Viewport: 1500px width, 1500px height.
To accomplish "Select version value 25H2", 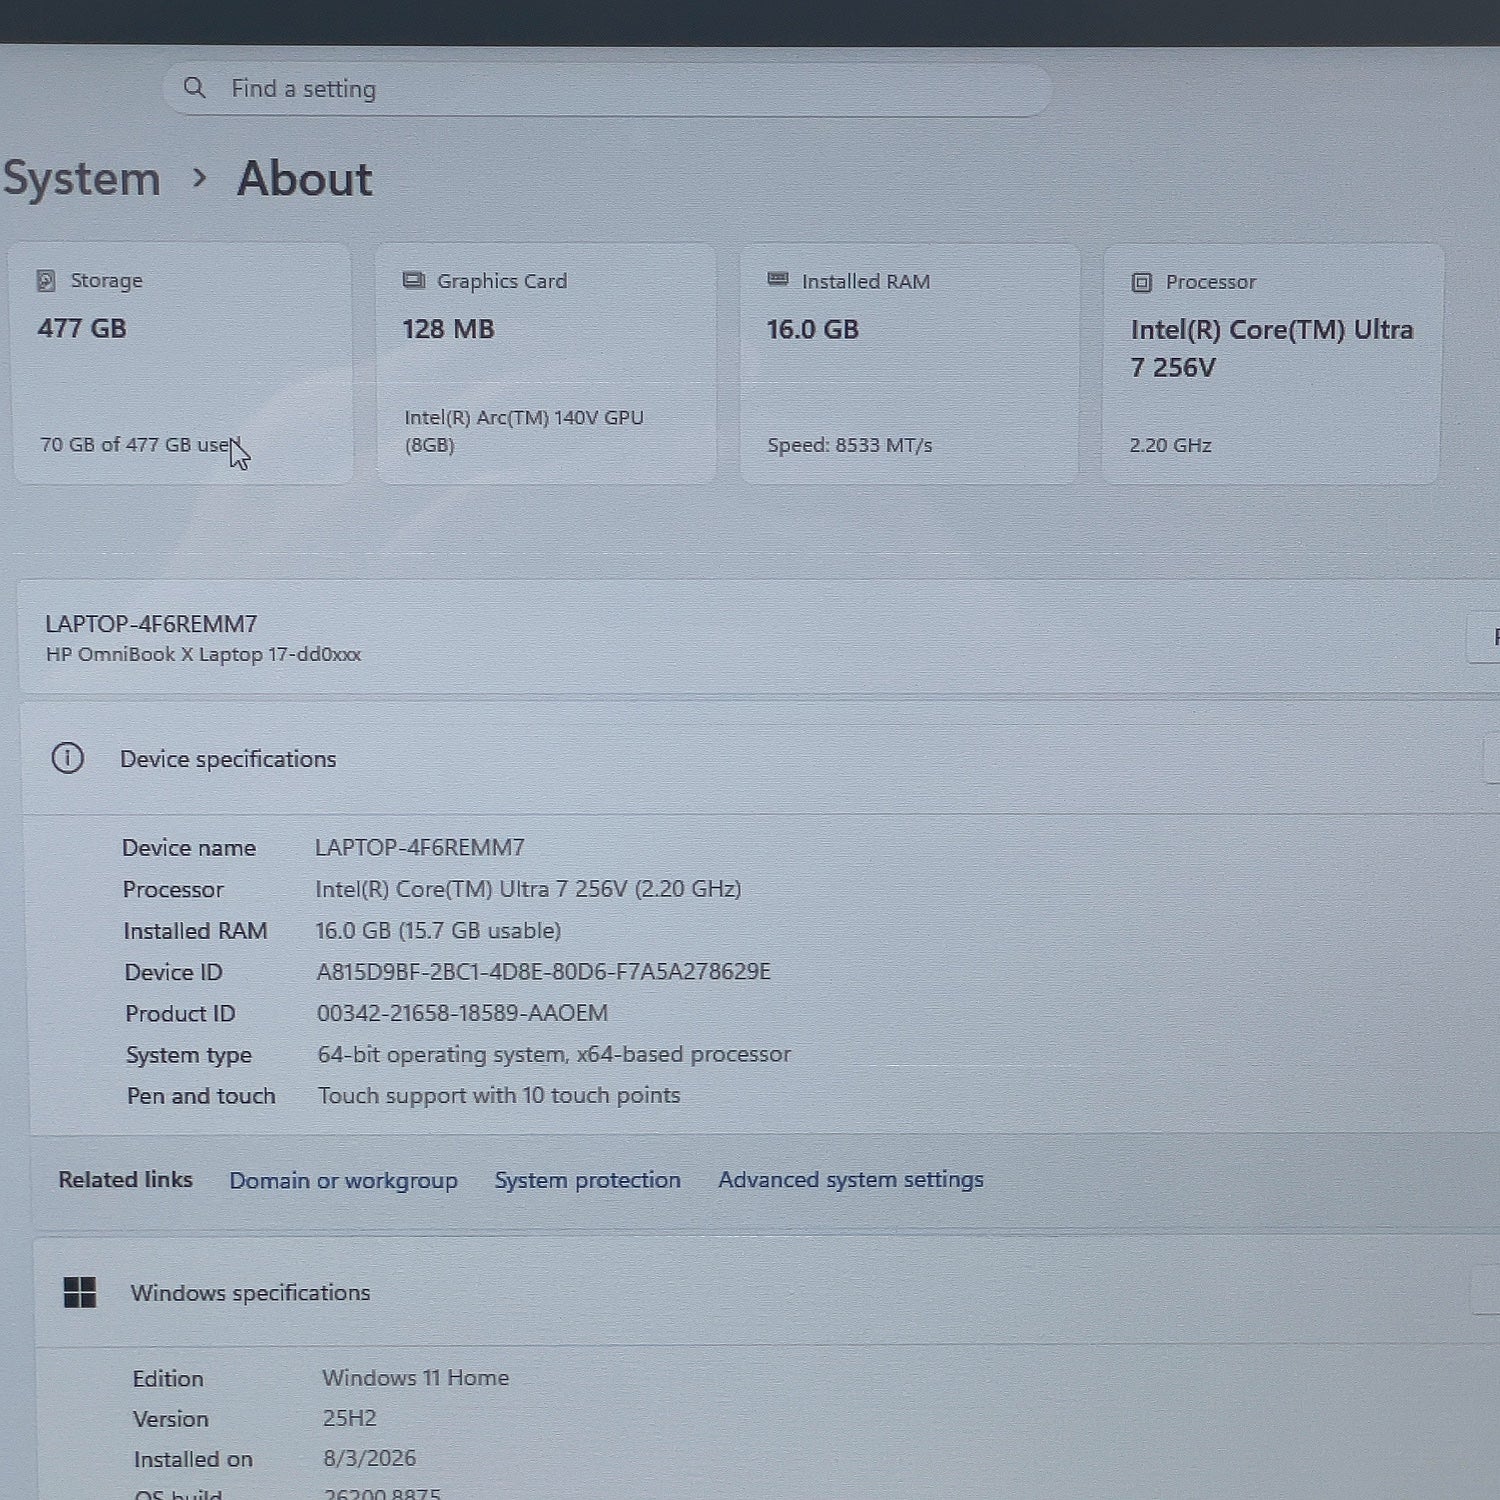I will (349, 1418).
